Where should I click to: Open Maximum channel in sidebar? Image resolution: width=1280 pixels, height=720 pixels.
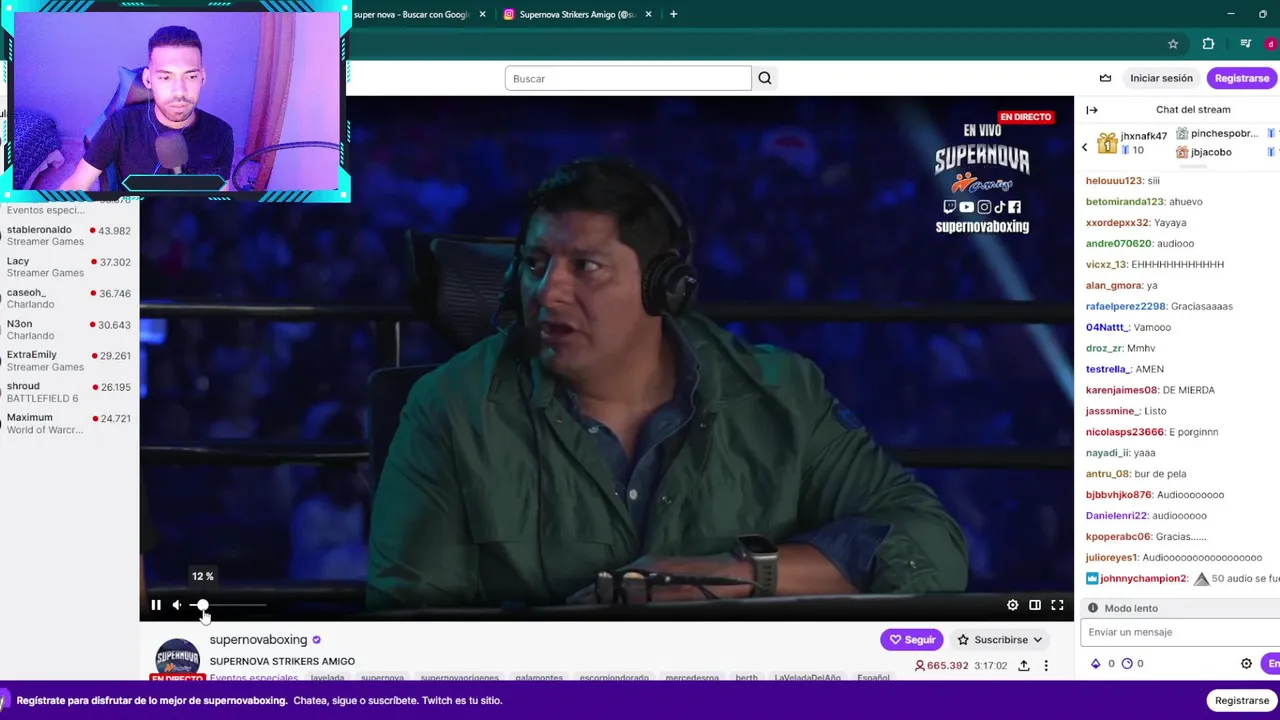point(68,423)
